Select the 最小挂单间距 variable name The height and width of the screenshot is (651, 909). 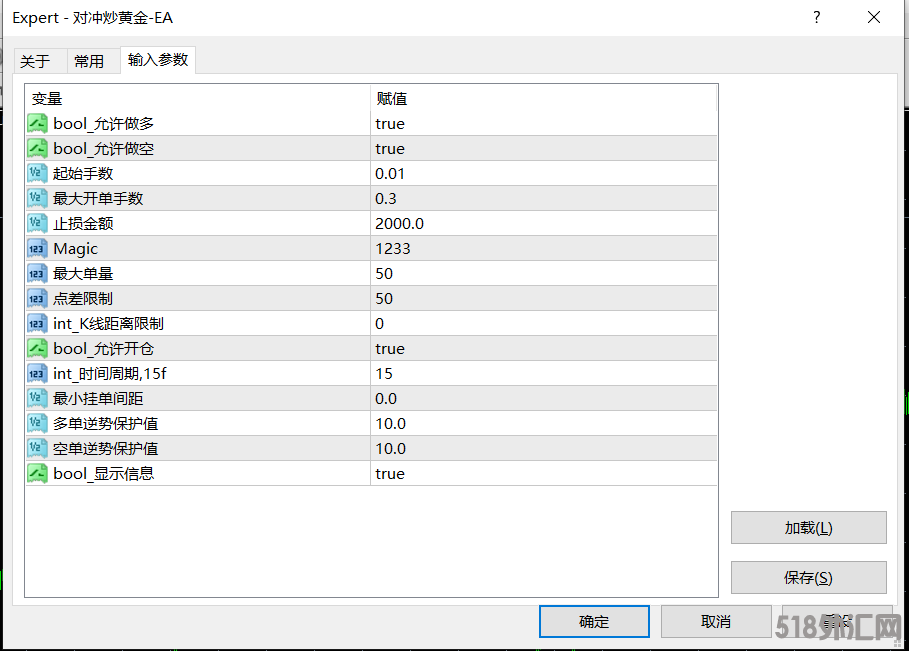point(98,398)
